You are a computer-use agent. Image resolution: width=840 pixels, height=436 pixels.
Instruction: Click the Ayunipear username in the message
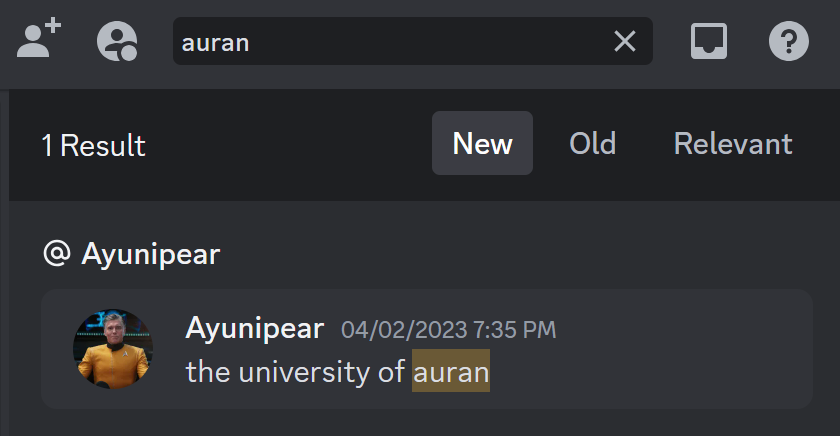coord(254,328)
